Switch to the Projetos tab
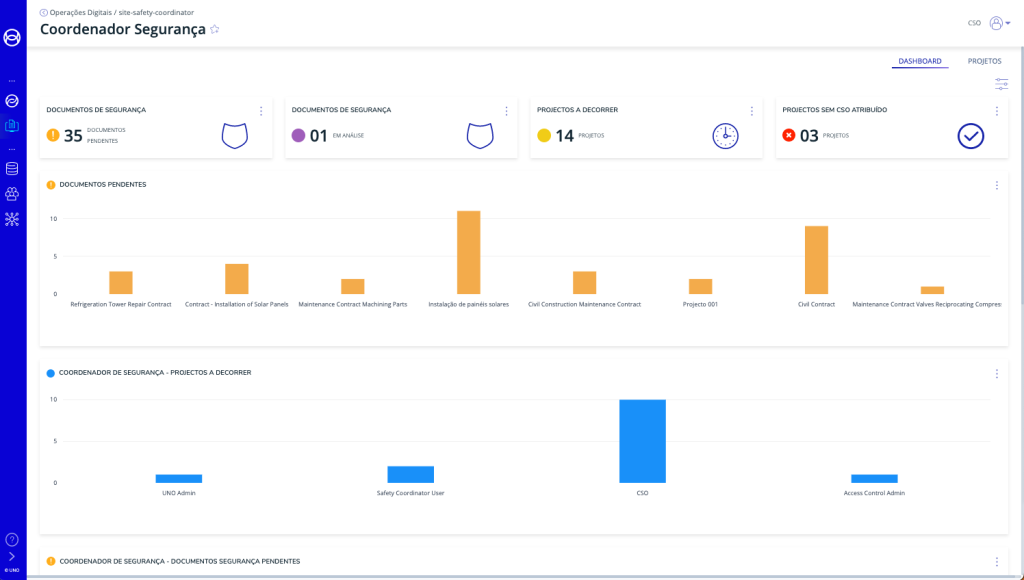This screenshot has height=580, width=1024. (984, 61)
